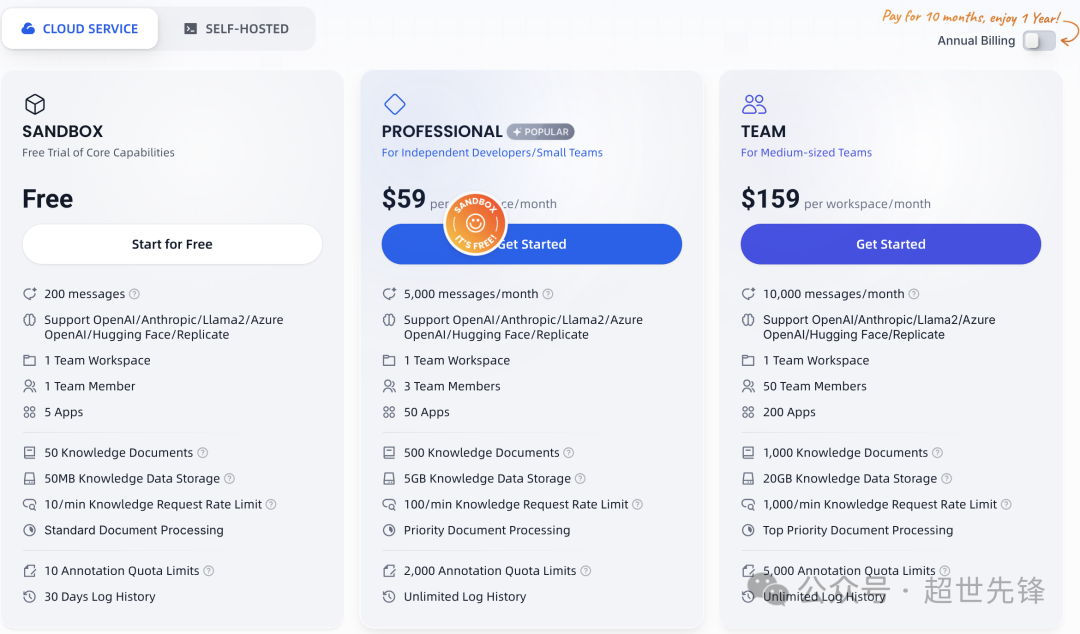Open help icon beside 10,000 messages/month

click(913, 294)
